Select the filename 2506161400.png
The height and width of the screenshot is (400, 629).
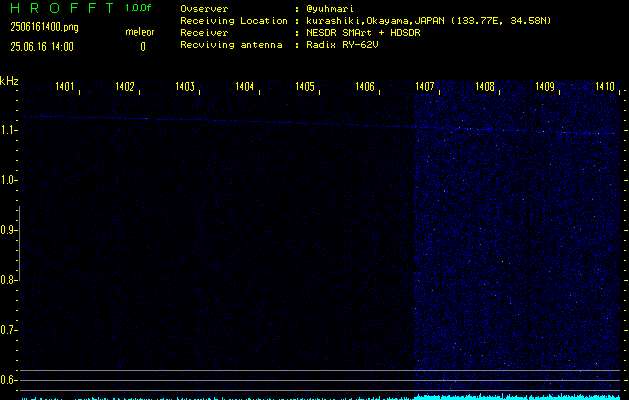(x=44, y=27)
